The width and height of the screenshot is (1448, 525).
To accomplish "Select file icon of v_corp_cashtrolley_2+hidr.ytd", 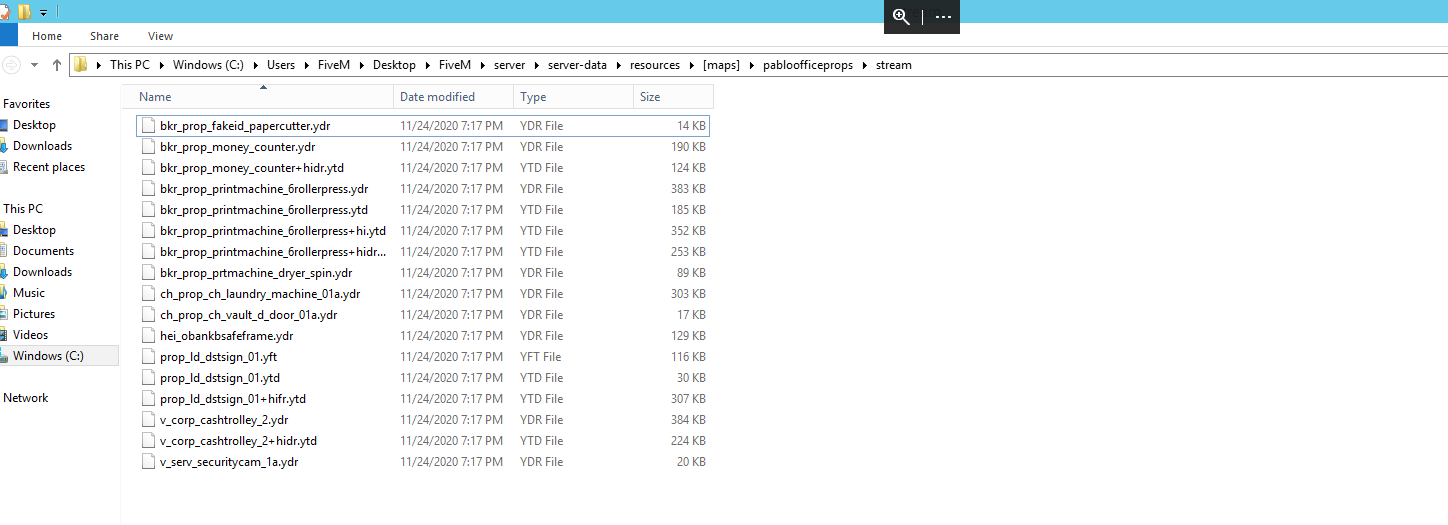I will point(148,441).
